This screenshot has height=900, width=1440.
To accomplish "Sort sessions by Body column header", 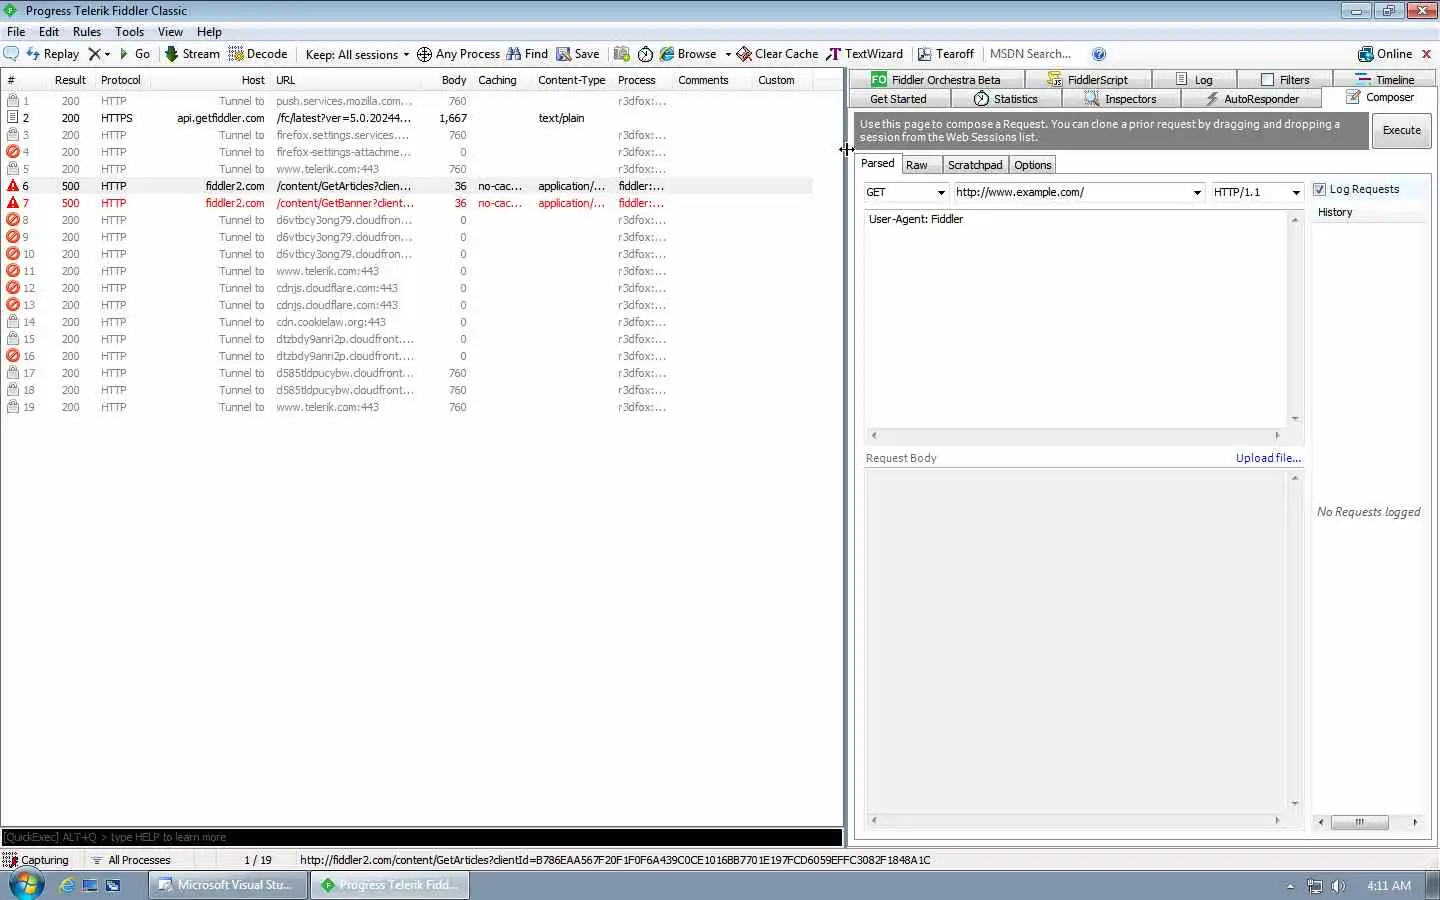I will point(454,80).
